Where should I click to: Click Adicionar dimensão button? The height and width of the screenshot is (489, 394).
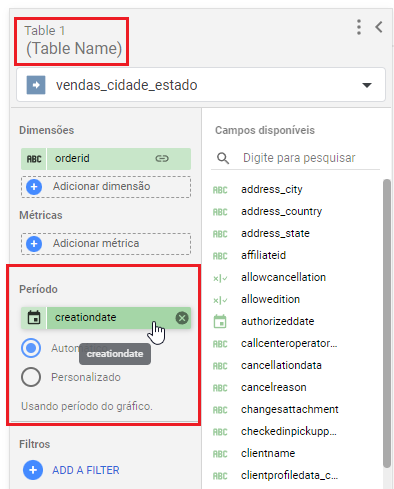[106, 187]
